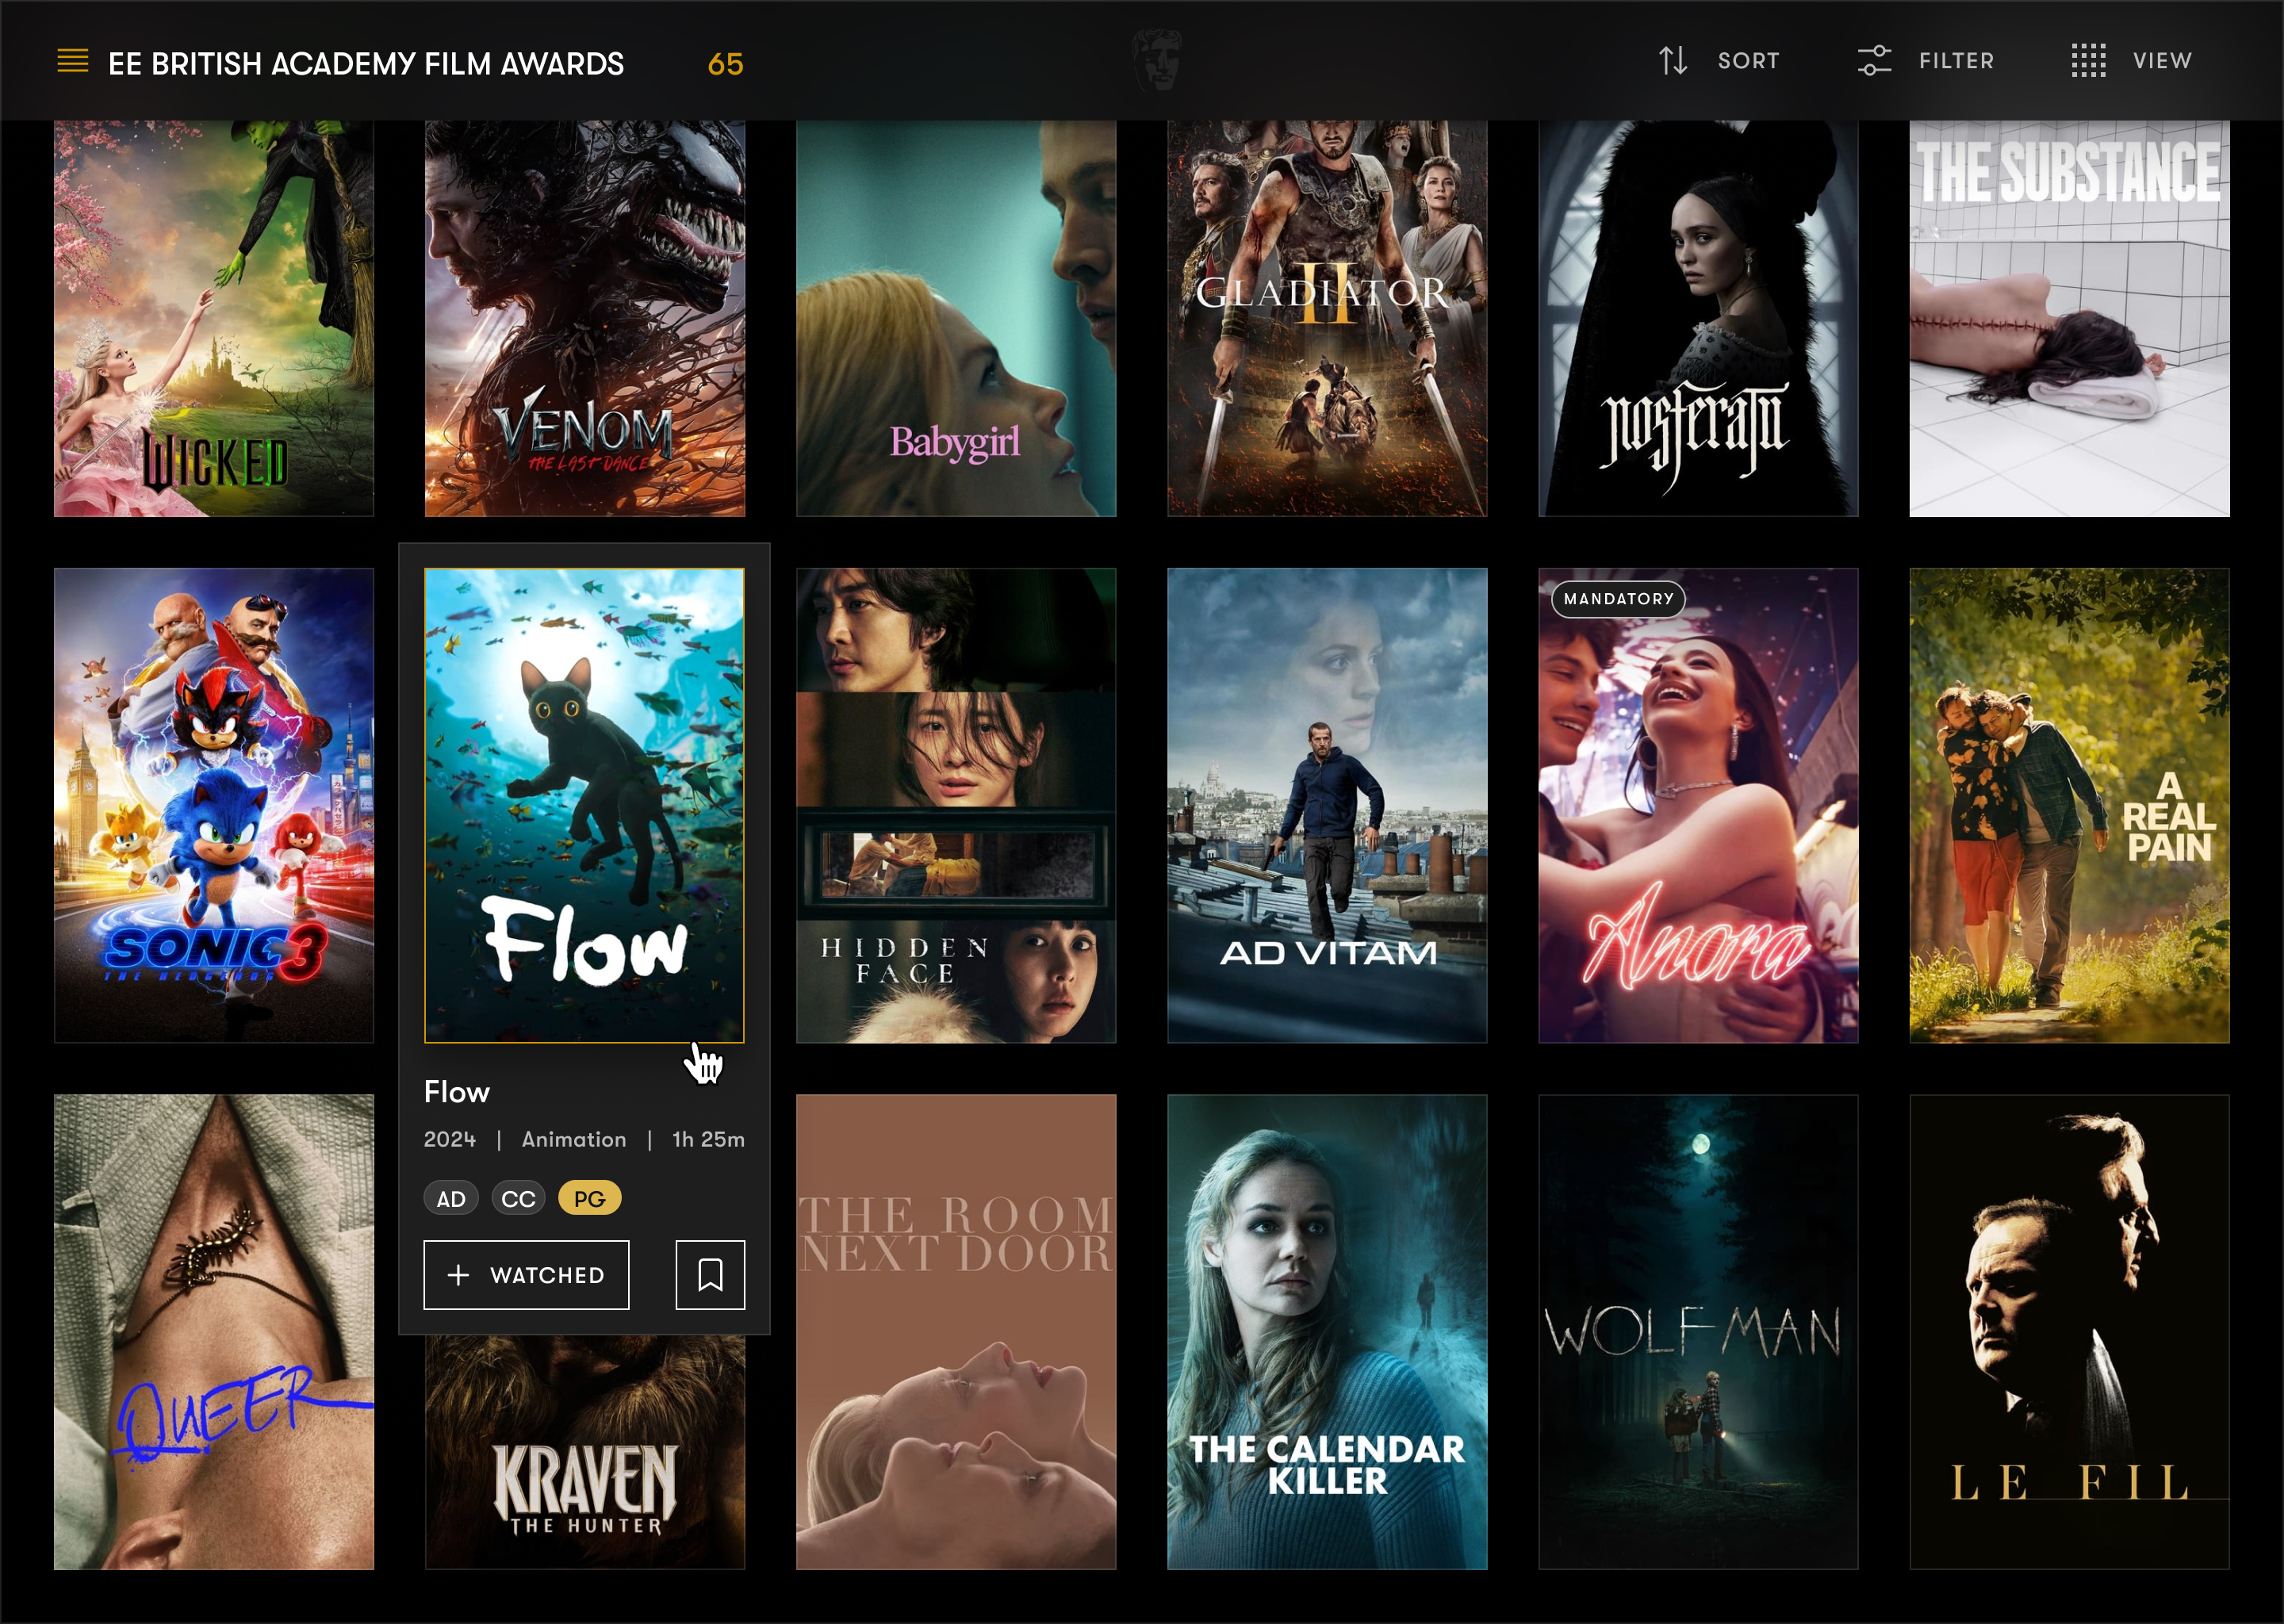
Task: Open the FILTER options
Action: click(1955, 61)
